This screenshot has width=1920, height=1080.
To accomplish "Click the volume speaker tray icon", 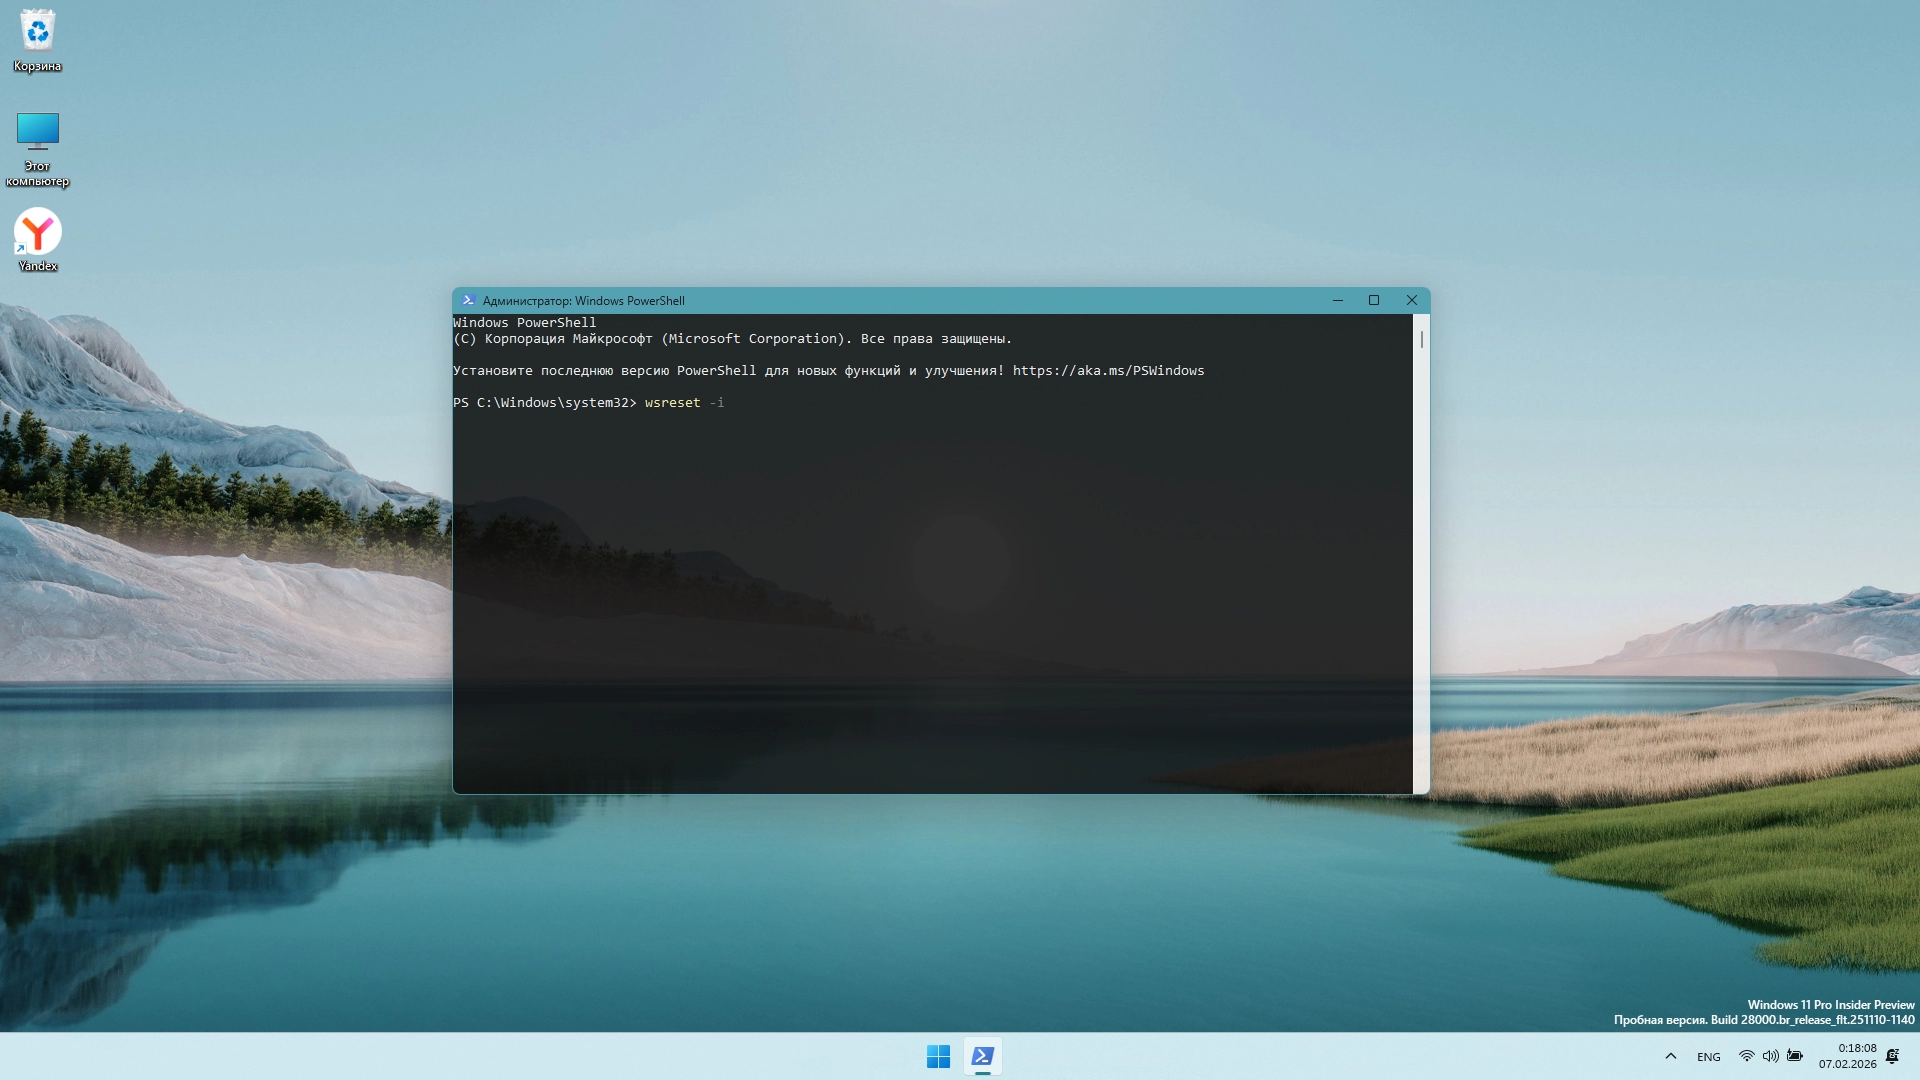I will pyautogui.click(x=1770, y=1056).
